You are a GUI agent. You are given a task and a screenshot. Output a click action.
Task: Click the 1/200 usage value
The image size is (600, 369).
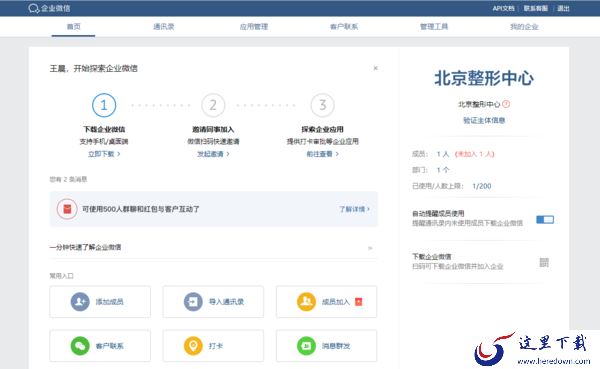click(x=482, y=186)
